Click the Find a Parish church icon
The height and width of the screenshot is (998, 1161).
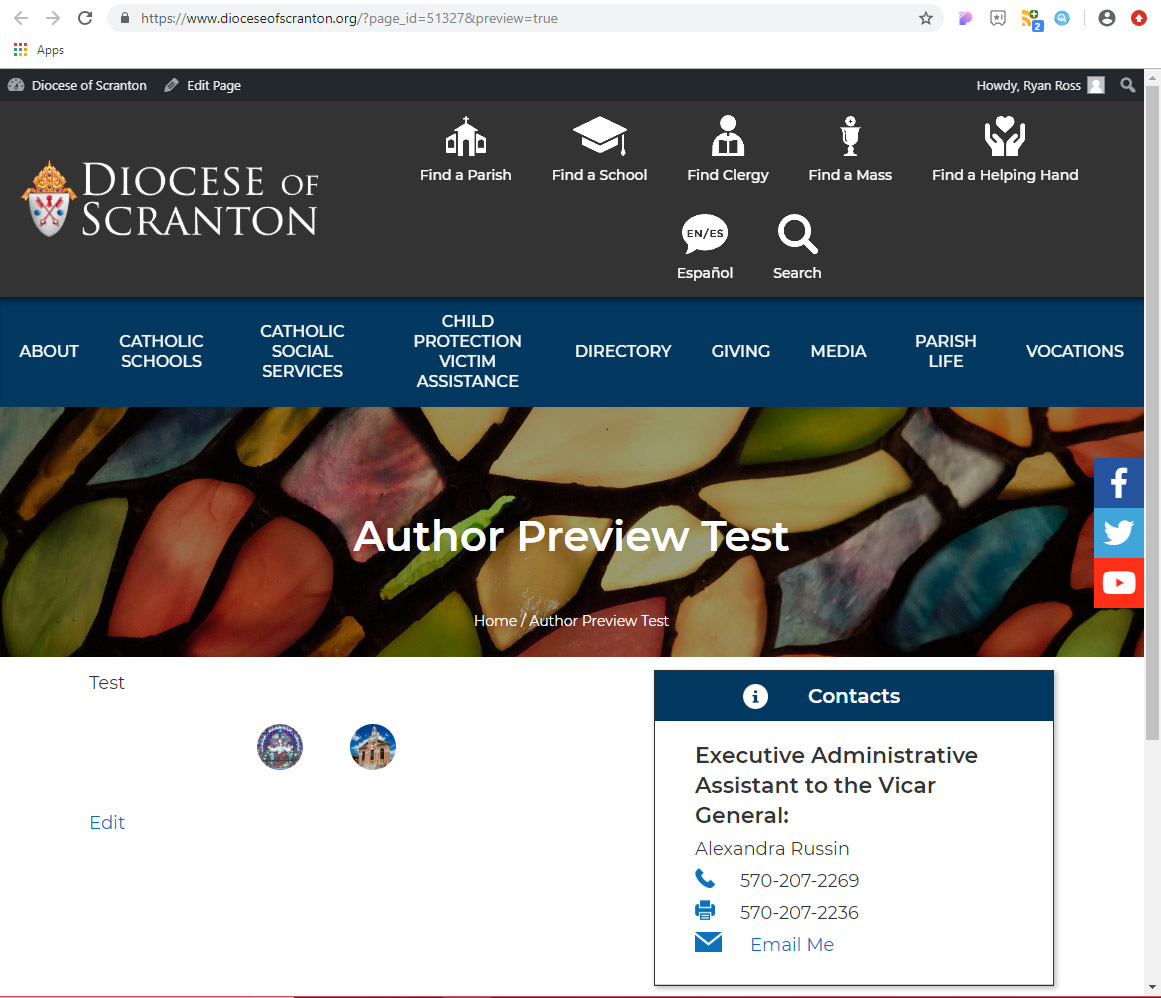pos(465,137)
